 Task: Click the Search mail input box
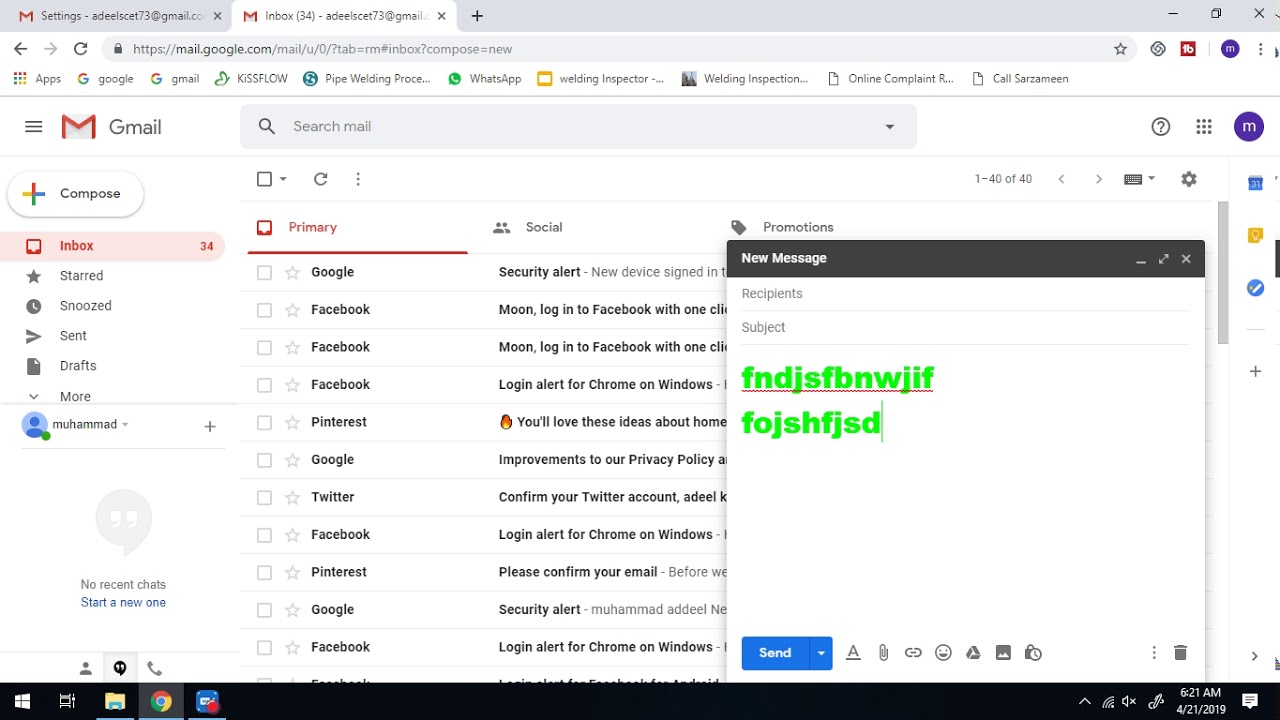578,126
